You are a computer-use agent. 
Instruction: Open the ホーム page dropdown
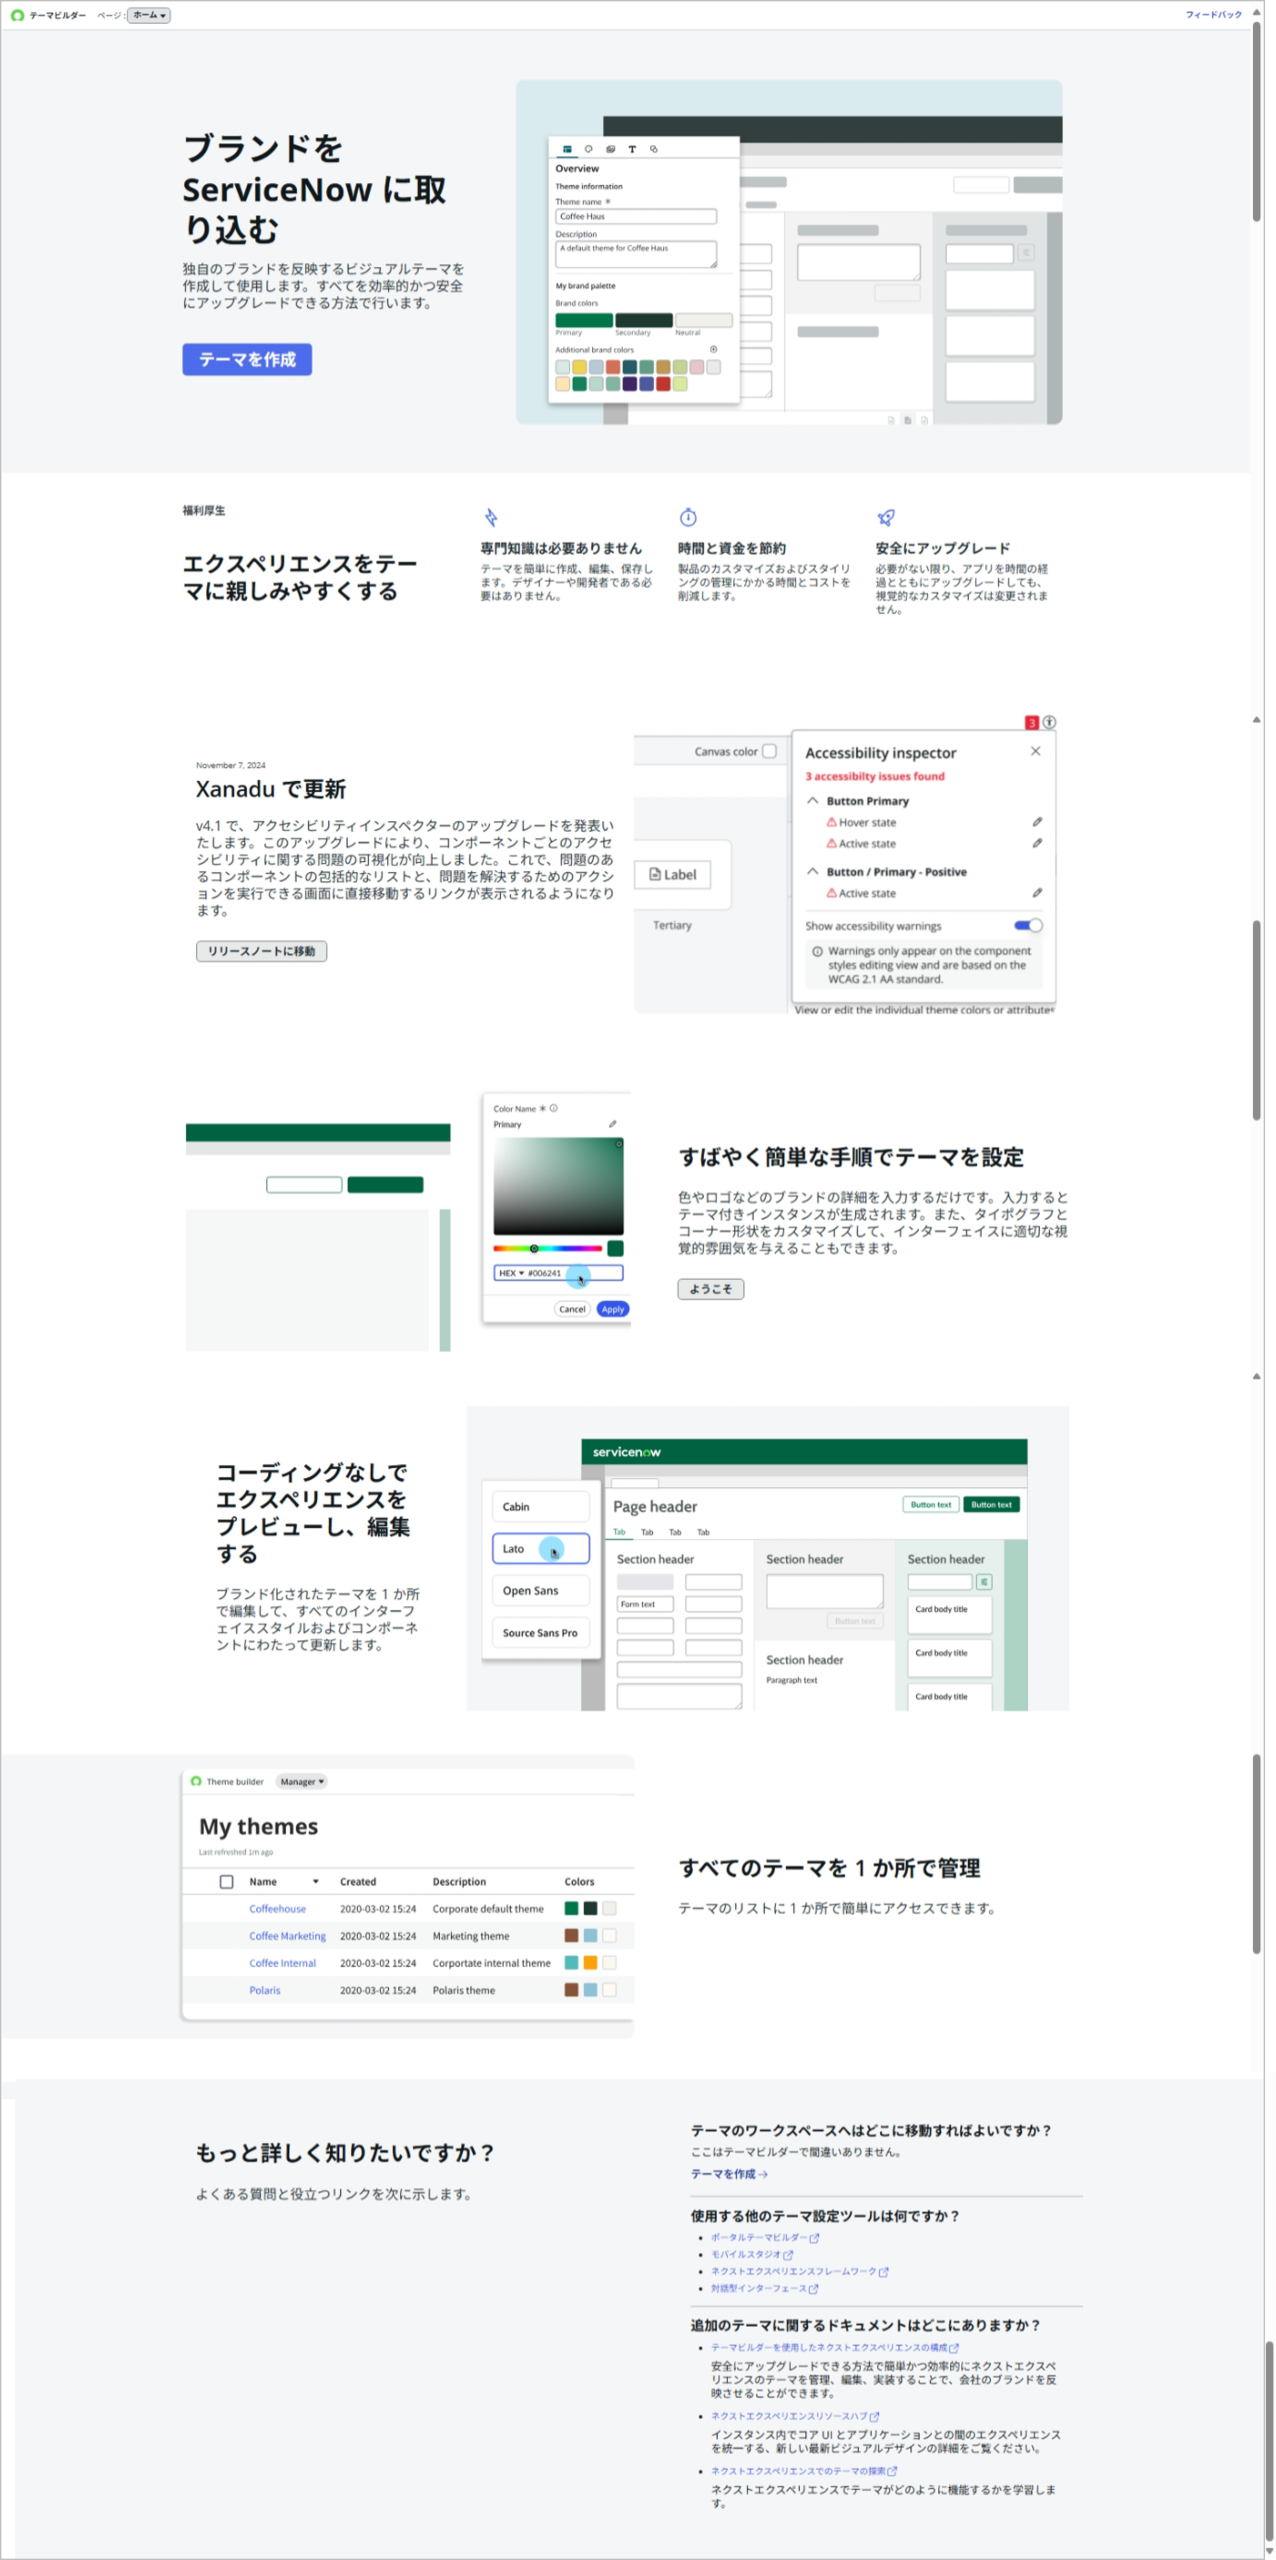click(x=149, y=15)
